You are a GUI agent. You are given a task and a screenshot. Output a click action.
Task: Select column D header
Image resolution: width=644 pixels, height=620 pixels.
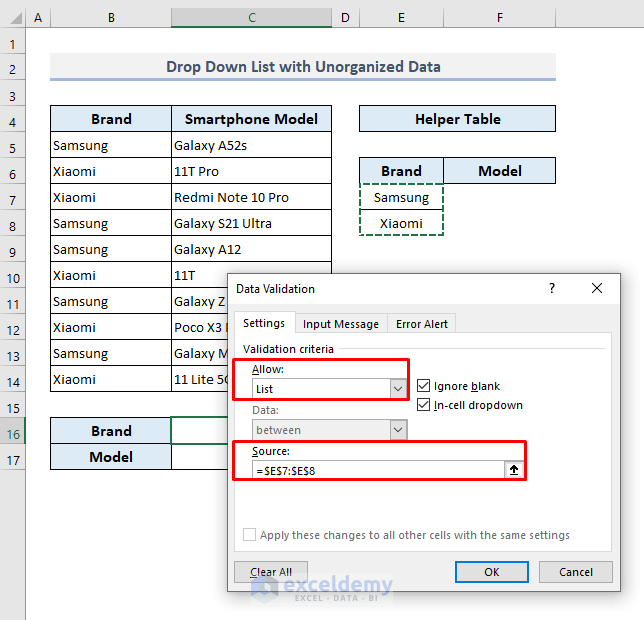[345, 18]
